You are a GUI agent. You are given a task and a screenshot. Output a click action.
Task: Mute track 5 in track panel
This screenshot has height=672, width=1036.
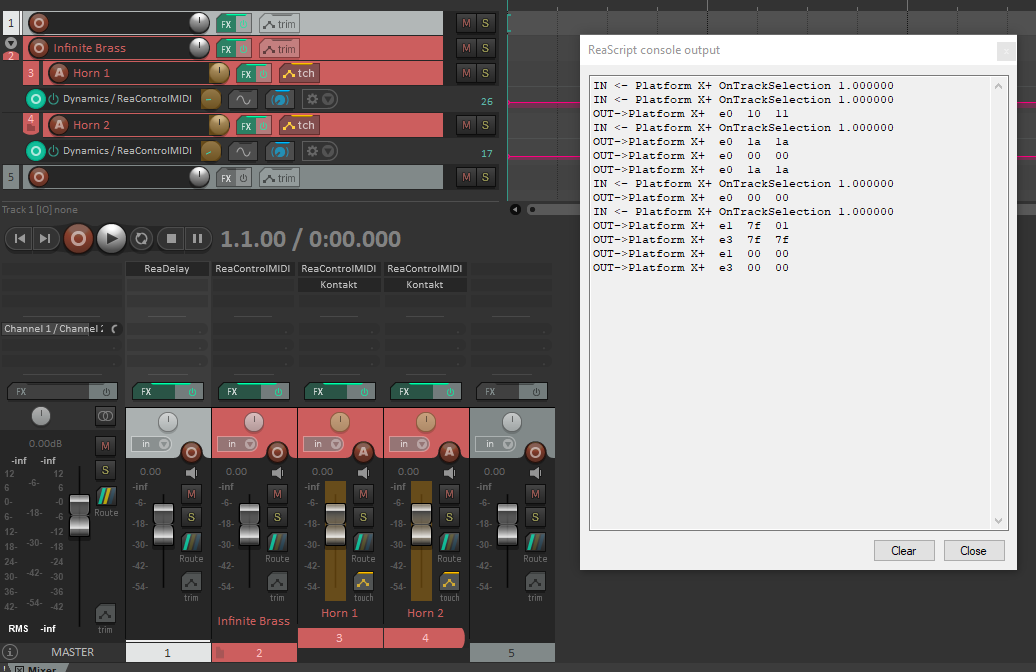(466, 177)
